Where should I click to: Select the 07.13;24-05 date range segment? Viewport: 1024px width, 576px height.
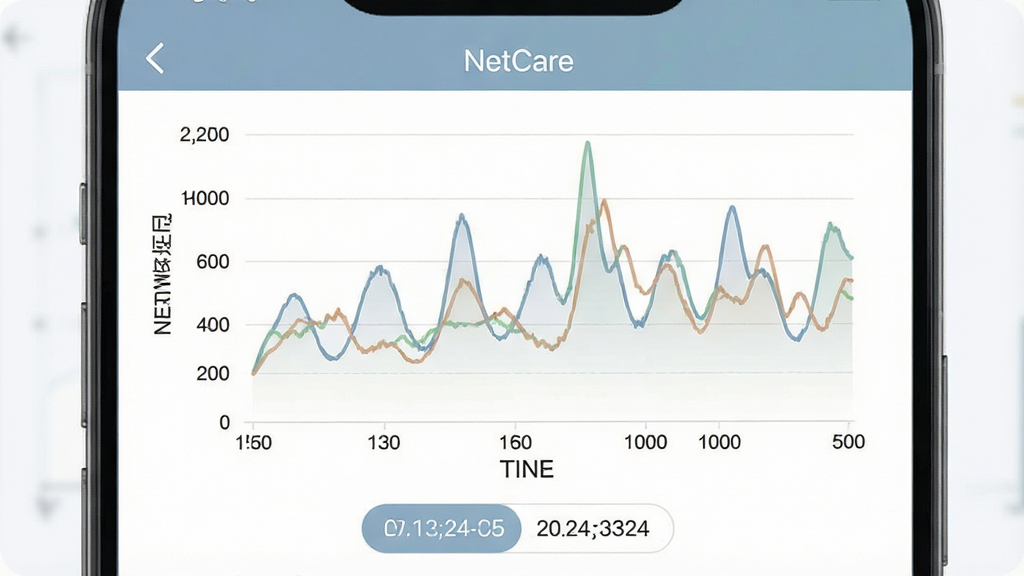point(442,528)
